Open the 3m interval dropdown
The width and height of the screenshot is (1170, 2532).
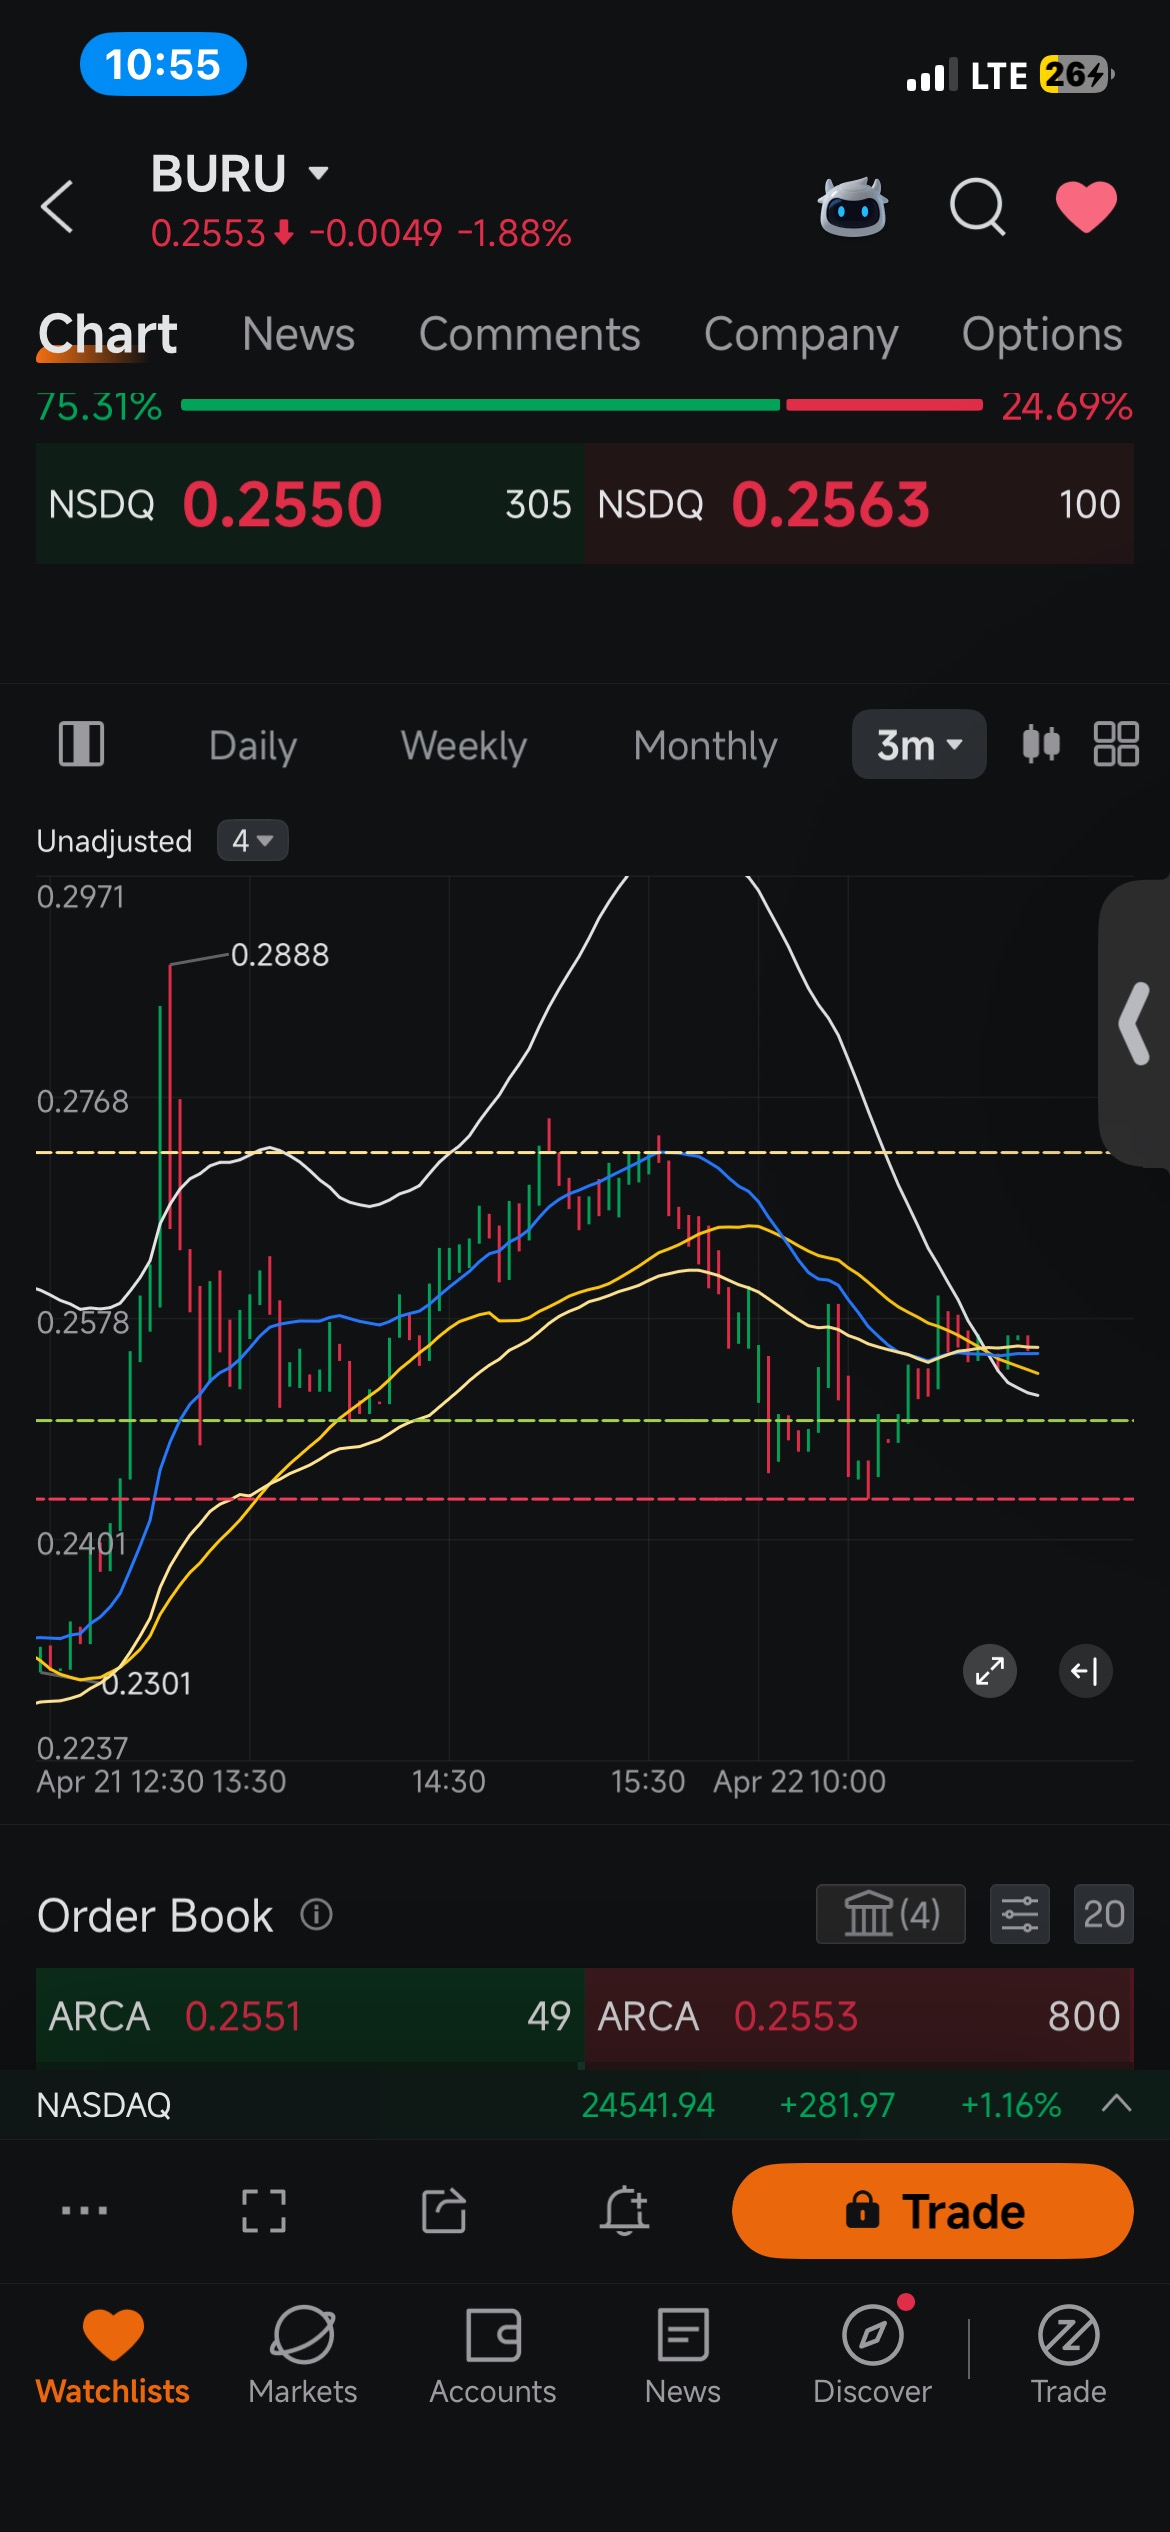point(919,745)
